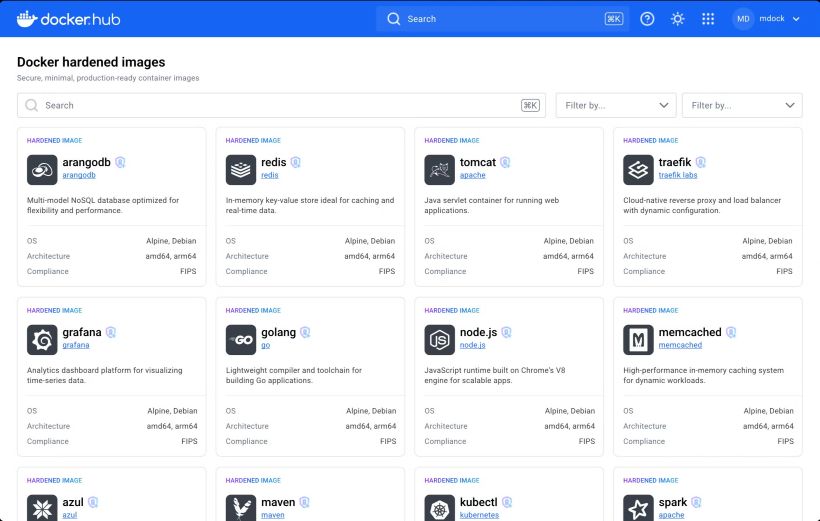The height and width of the screenshot is (521, 820).
Task: Open the kubernetes publisher link under kubectl
Action: tap(480, 515)
